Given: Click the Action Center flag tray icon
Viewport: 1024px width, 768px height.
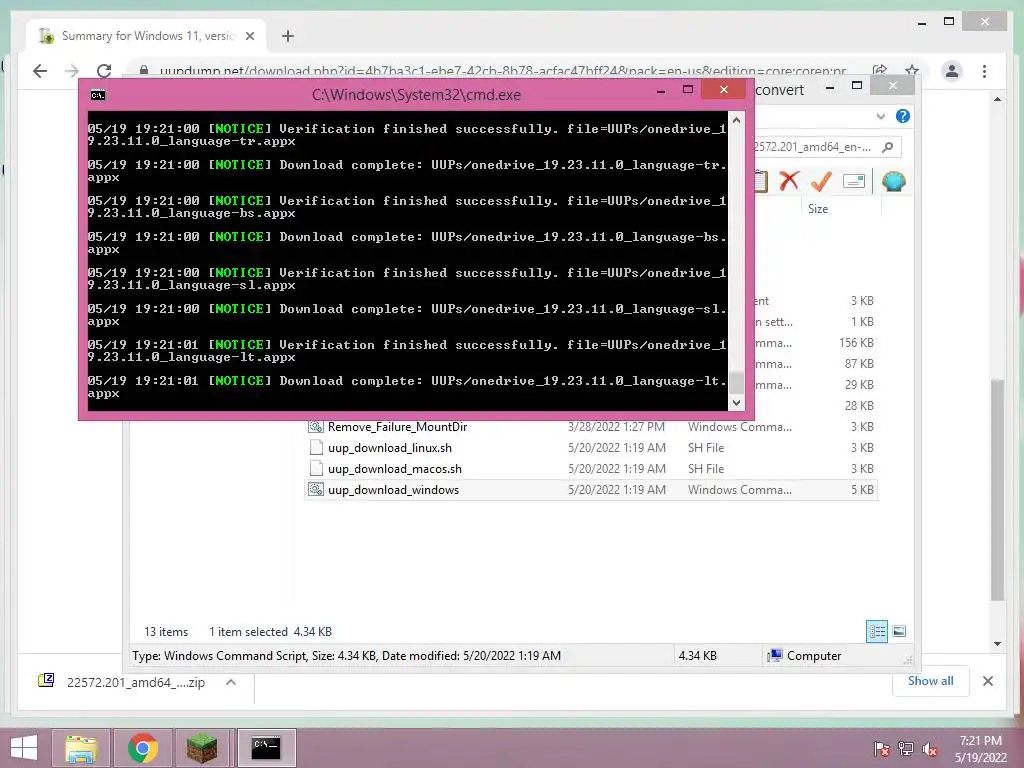Looking at the screenshot, I should pos(882,748).
